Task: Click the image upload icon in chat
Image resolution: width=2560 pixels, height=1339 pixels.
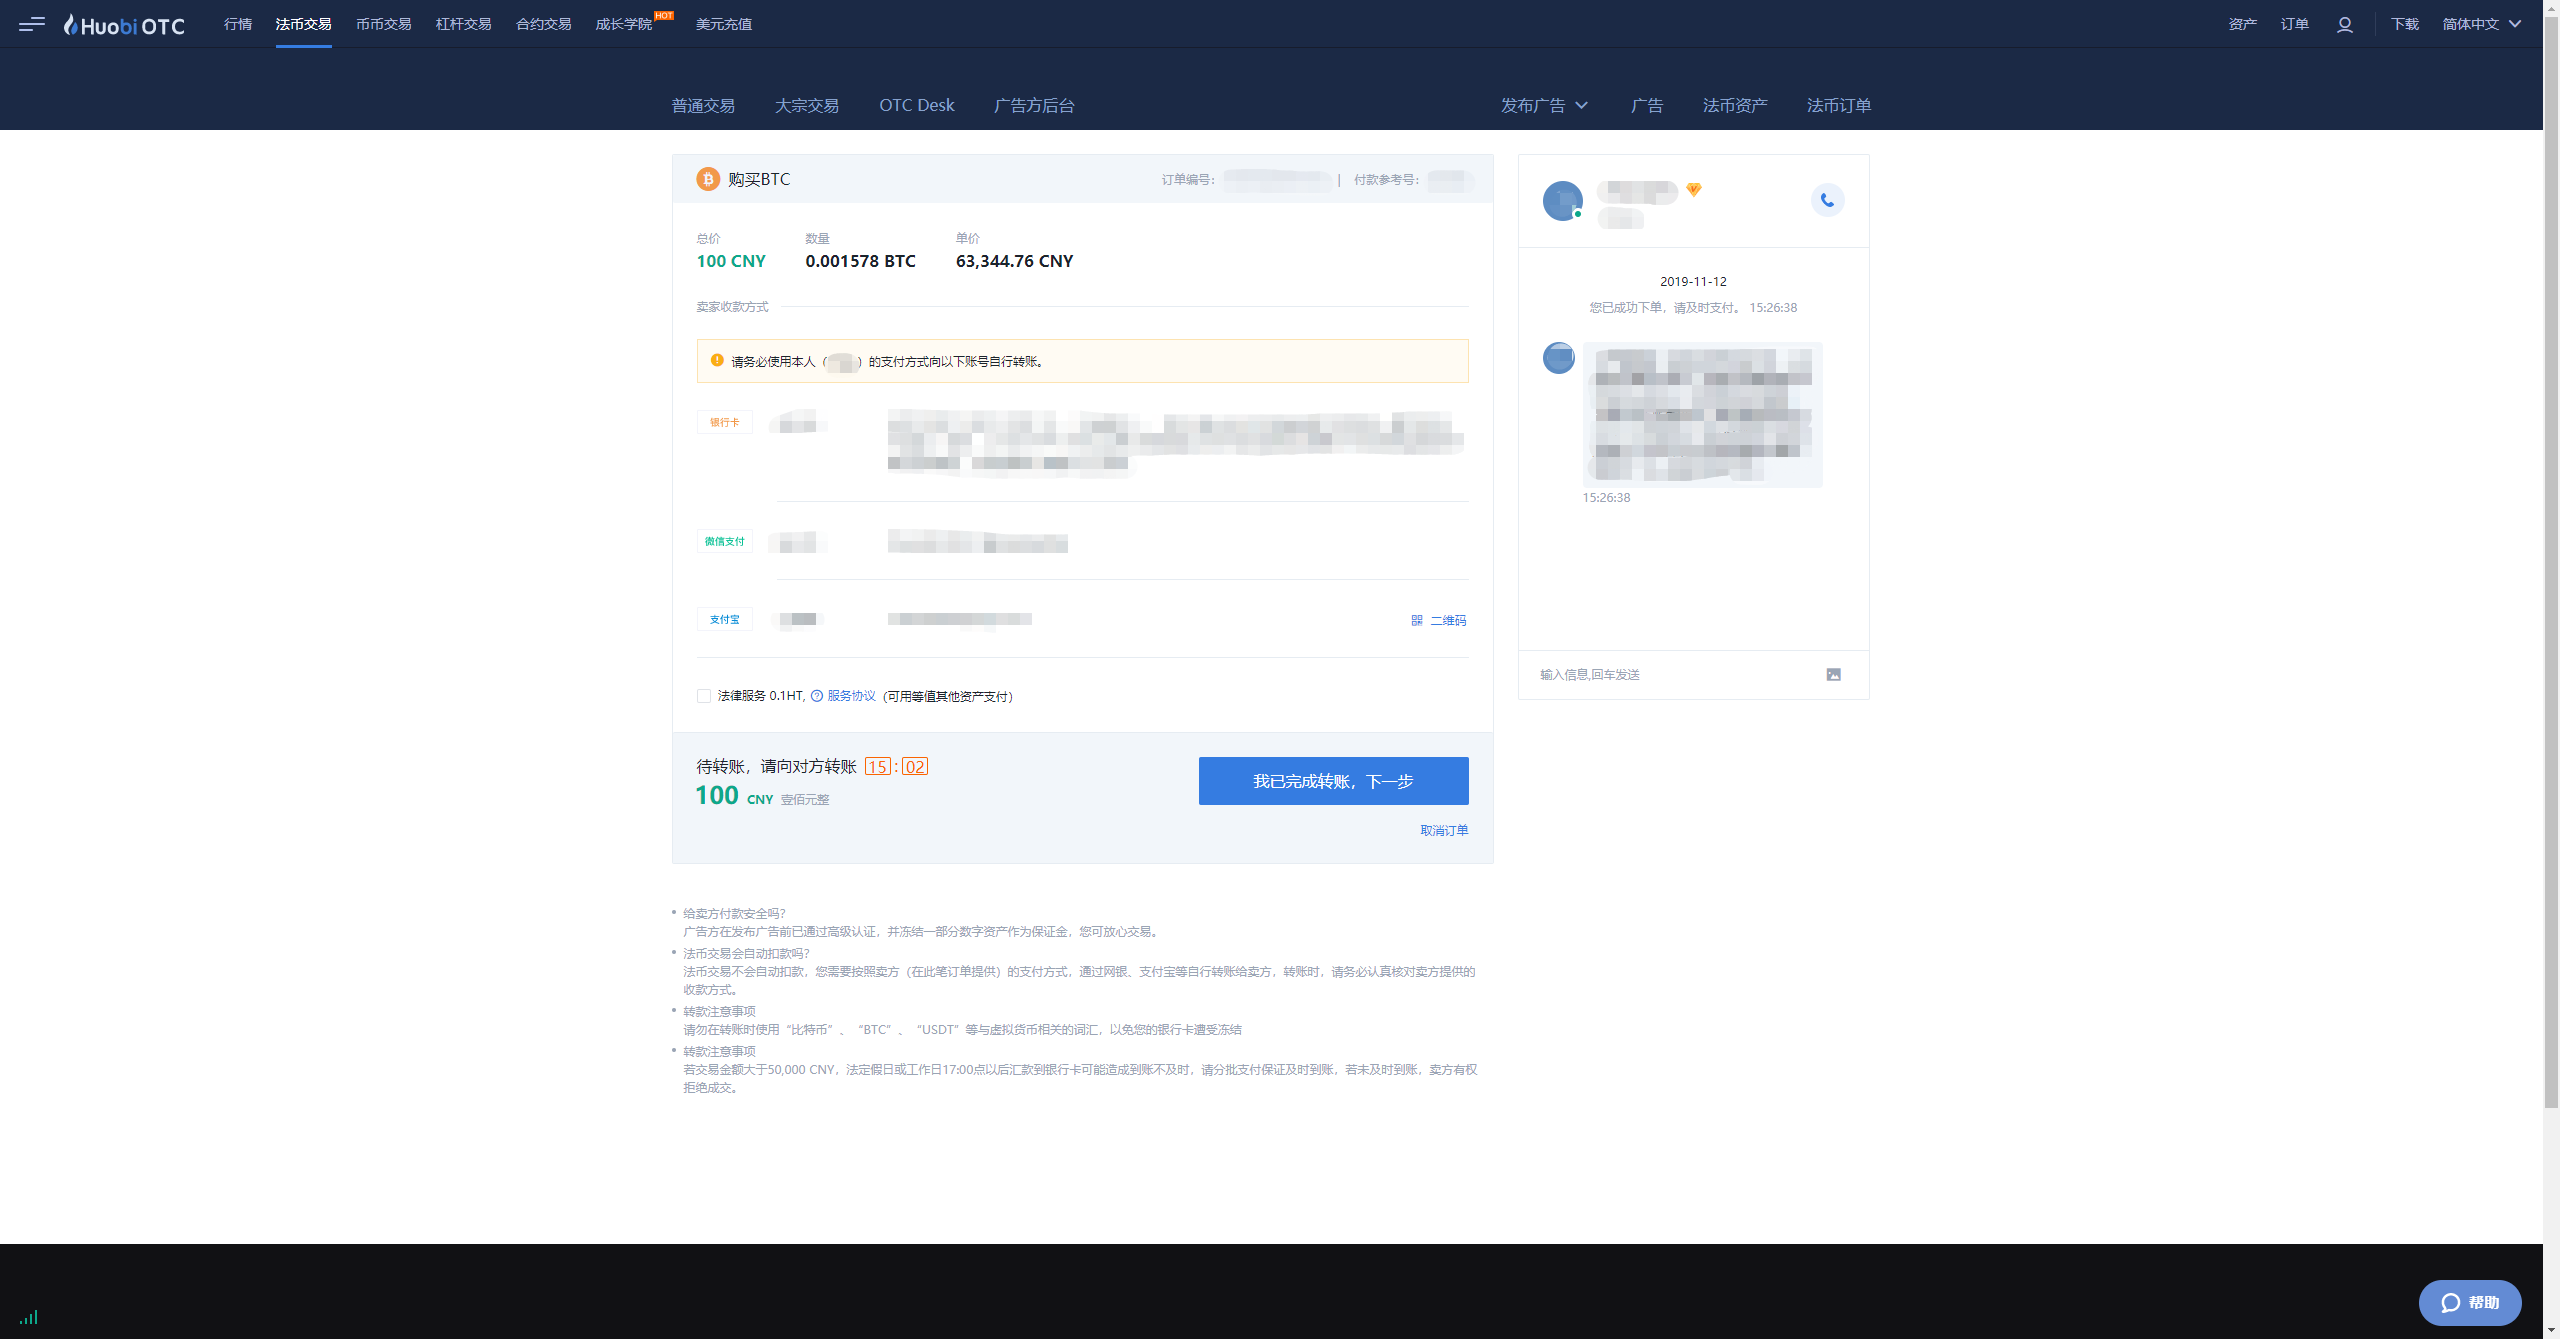Action: pos(1833,675)
